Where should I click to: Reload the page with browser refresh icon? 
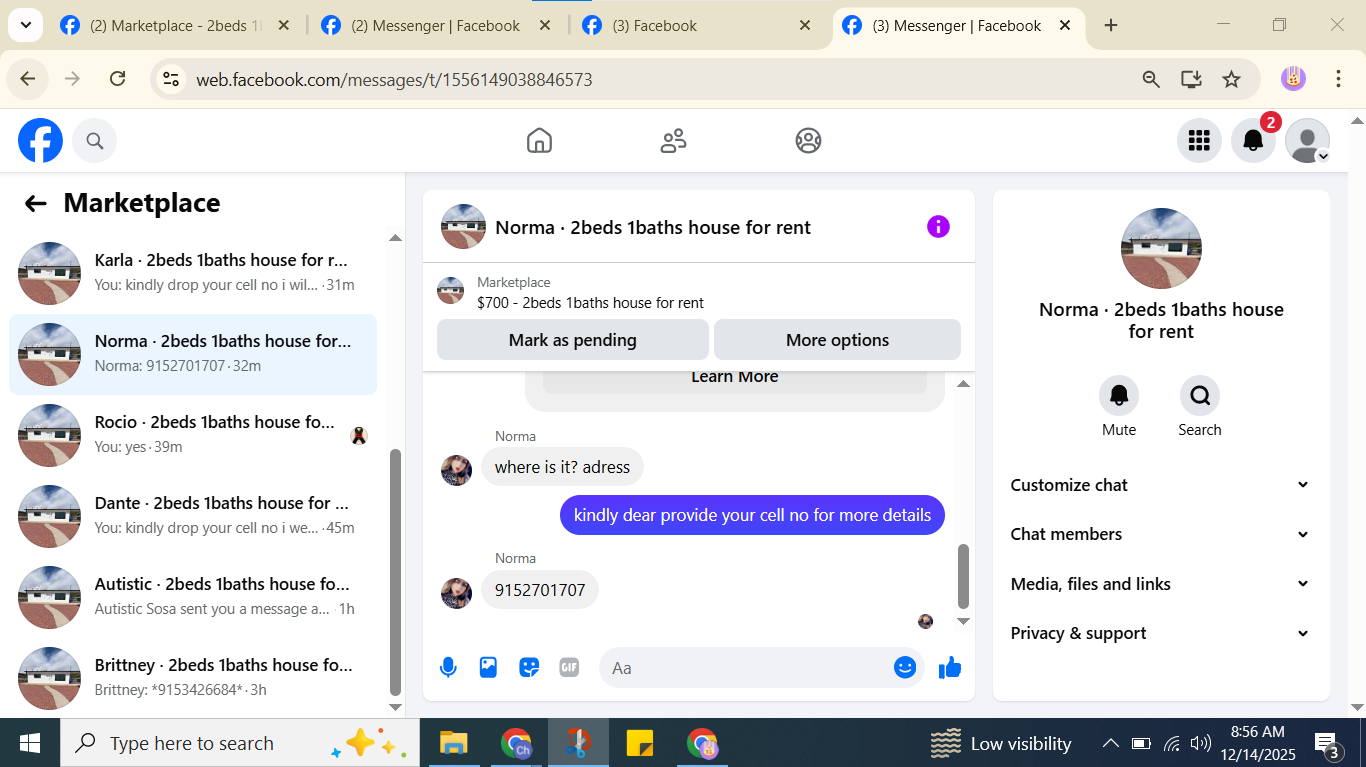[117, 79]
